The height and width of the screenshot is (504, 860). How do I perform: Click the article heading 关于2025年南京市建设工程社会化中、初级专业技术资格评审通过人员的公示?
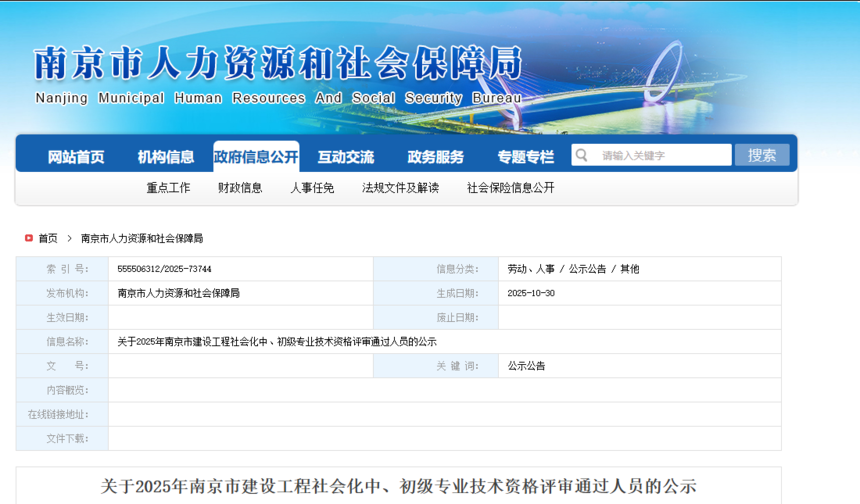pyautogui.click(x=399, y=486)
